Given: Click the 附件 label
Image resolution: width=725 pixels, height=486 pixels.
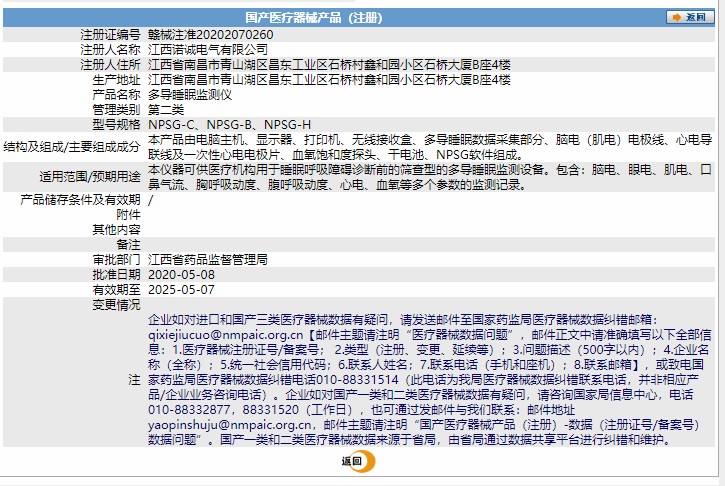Looking at the screenshot, I should pos(128,215).
